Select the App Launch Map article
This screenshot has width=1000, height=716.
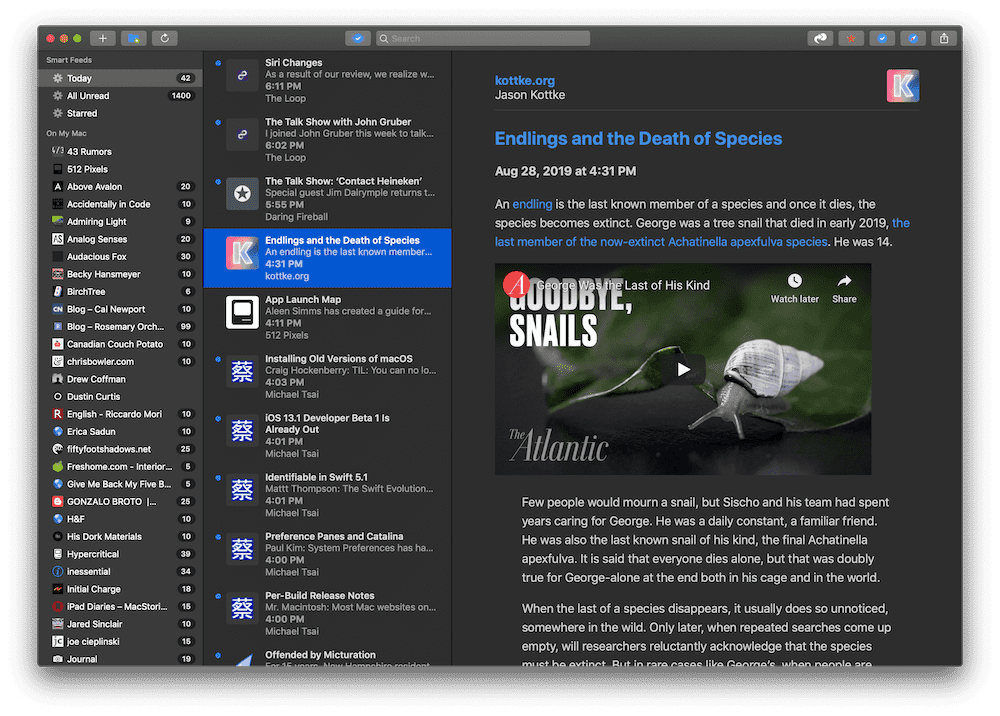[328, 318]
